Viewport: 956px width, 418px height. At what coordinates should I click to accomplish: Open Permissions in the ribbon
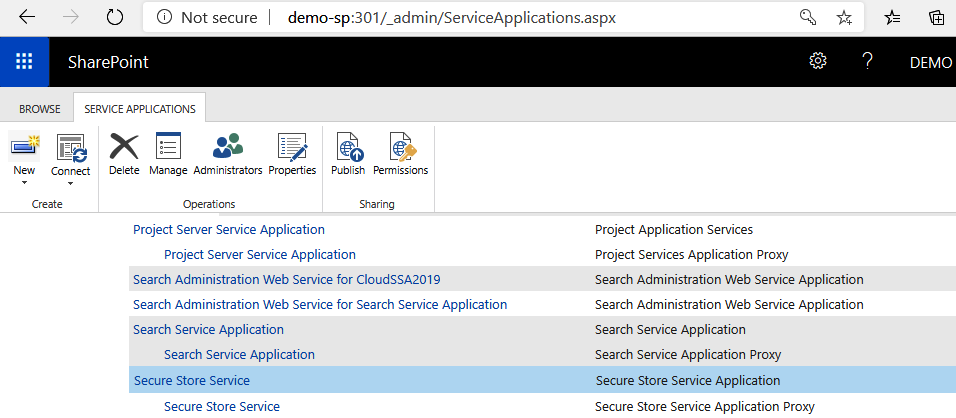click(x=401, y=154)
